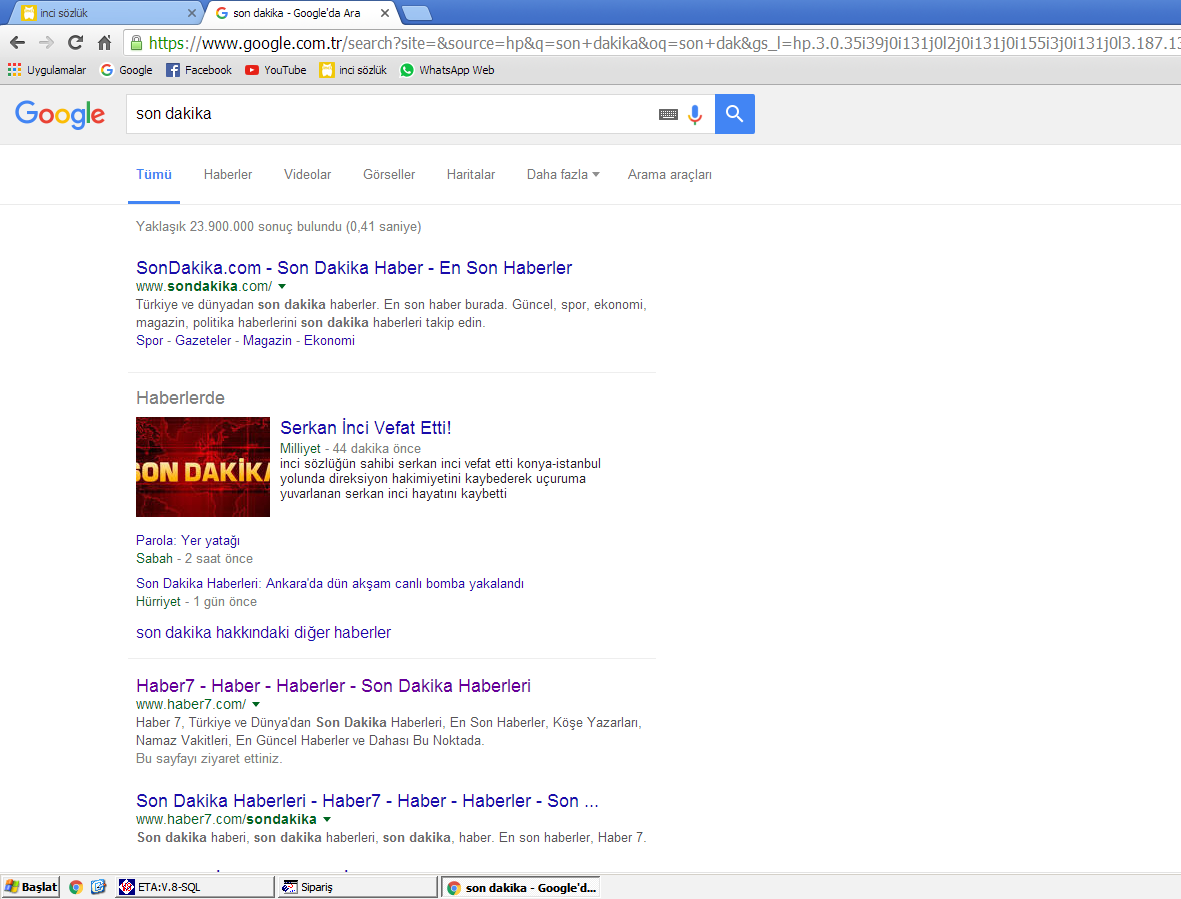Expand arrow next to www.sondakika.com
The image size is (1181, 899).
(282, 287)
